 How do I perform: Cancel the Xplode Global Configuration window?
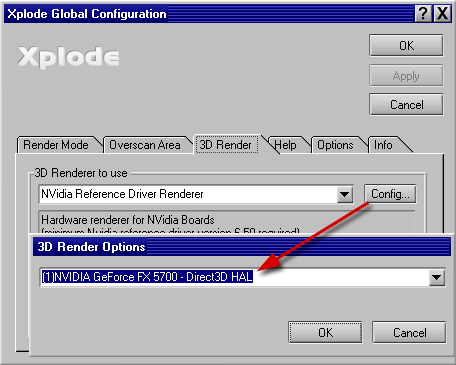[406, 105]
